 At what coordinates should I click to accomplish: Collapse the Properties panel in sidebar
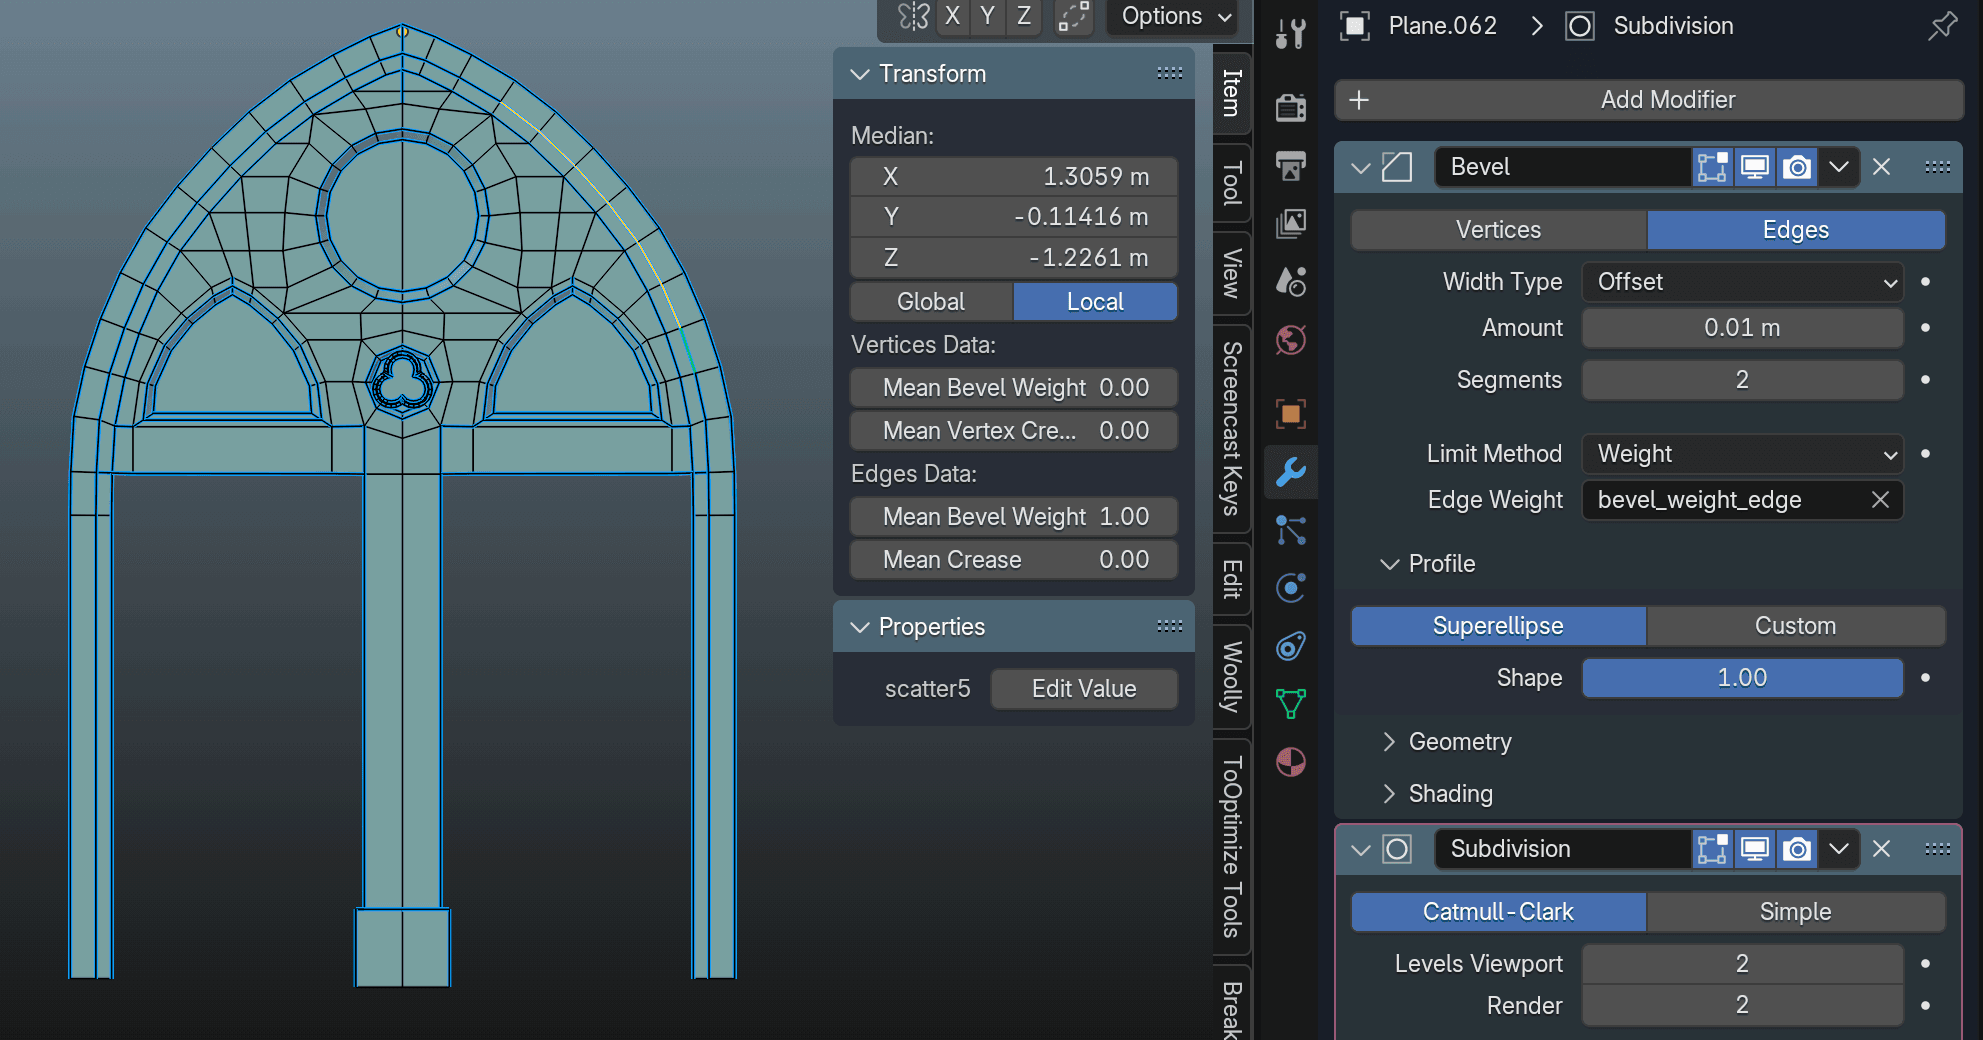tap(860, 627)
